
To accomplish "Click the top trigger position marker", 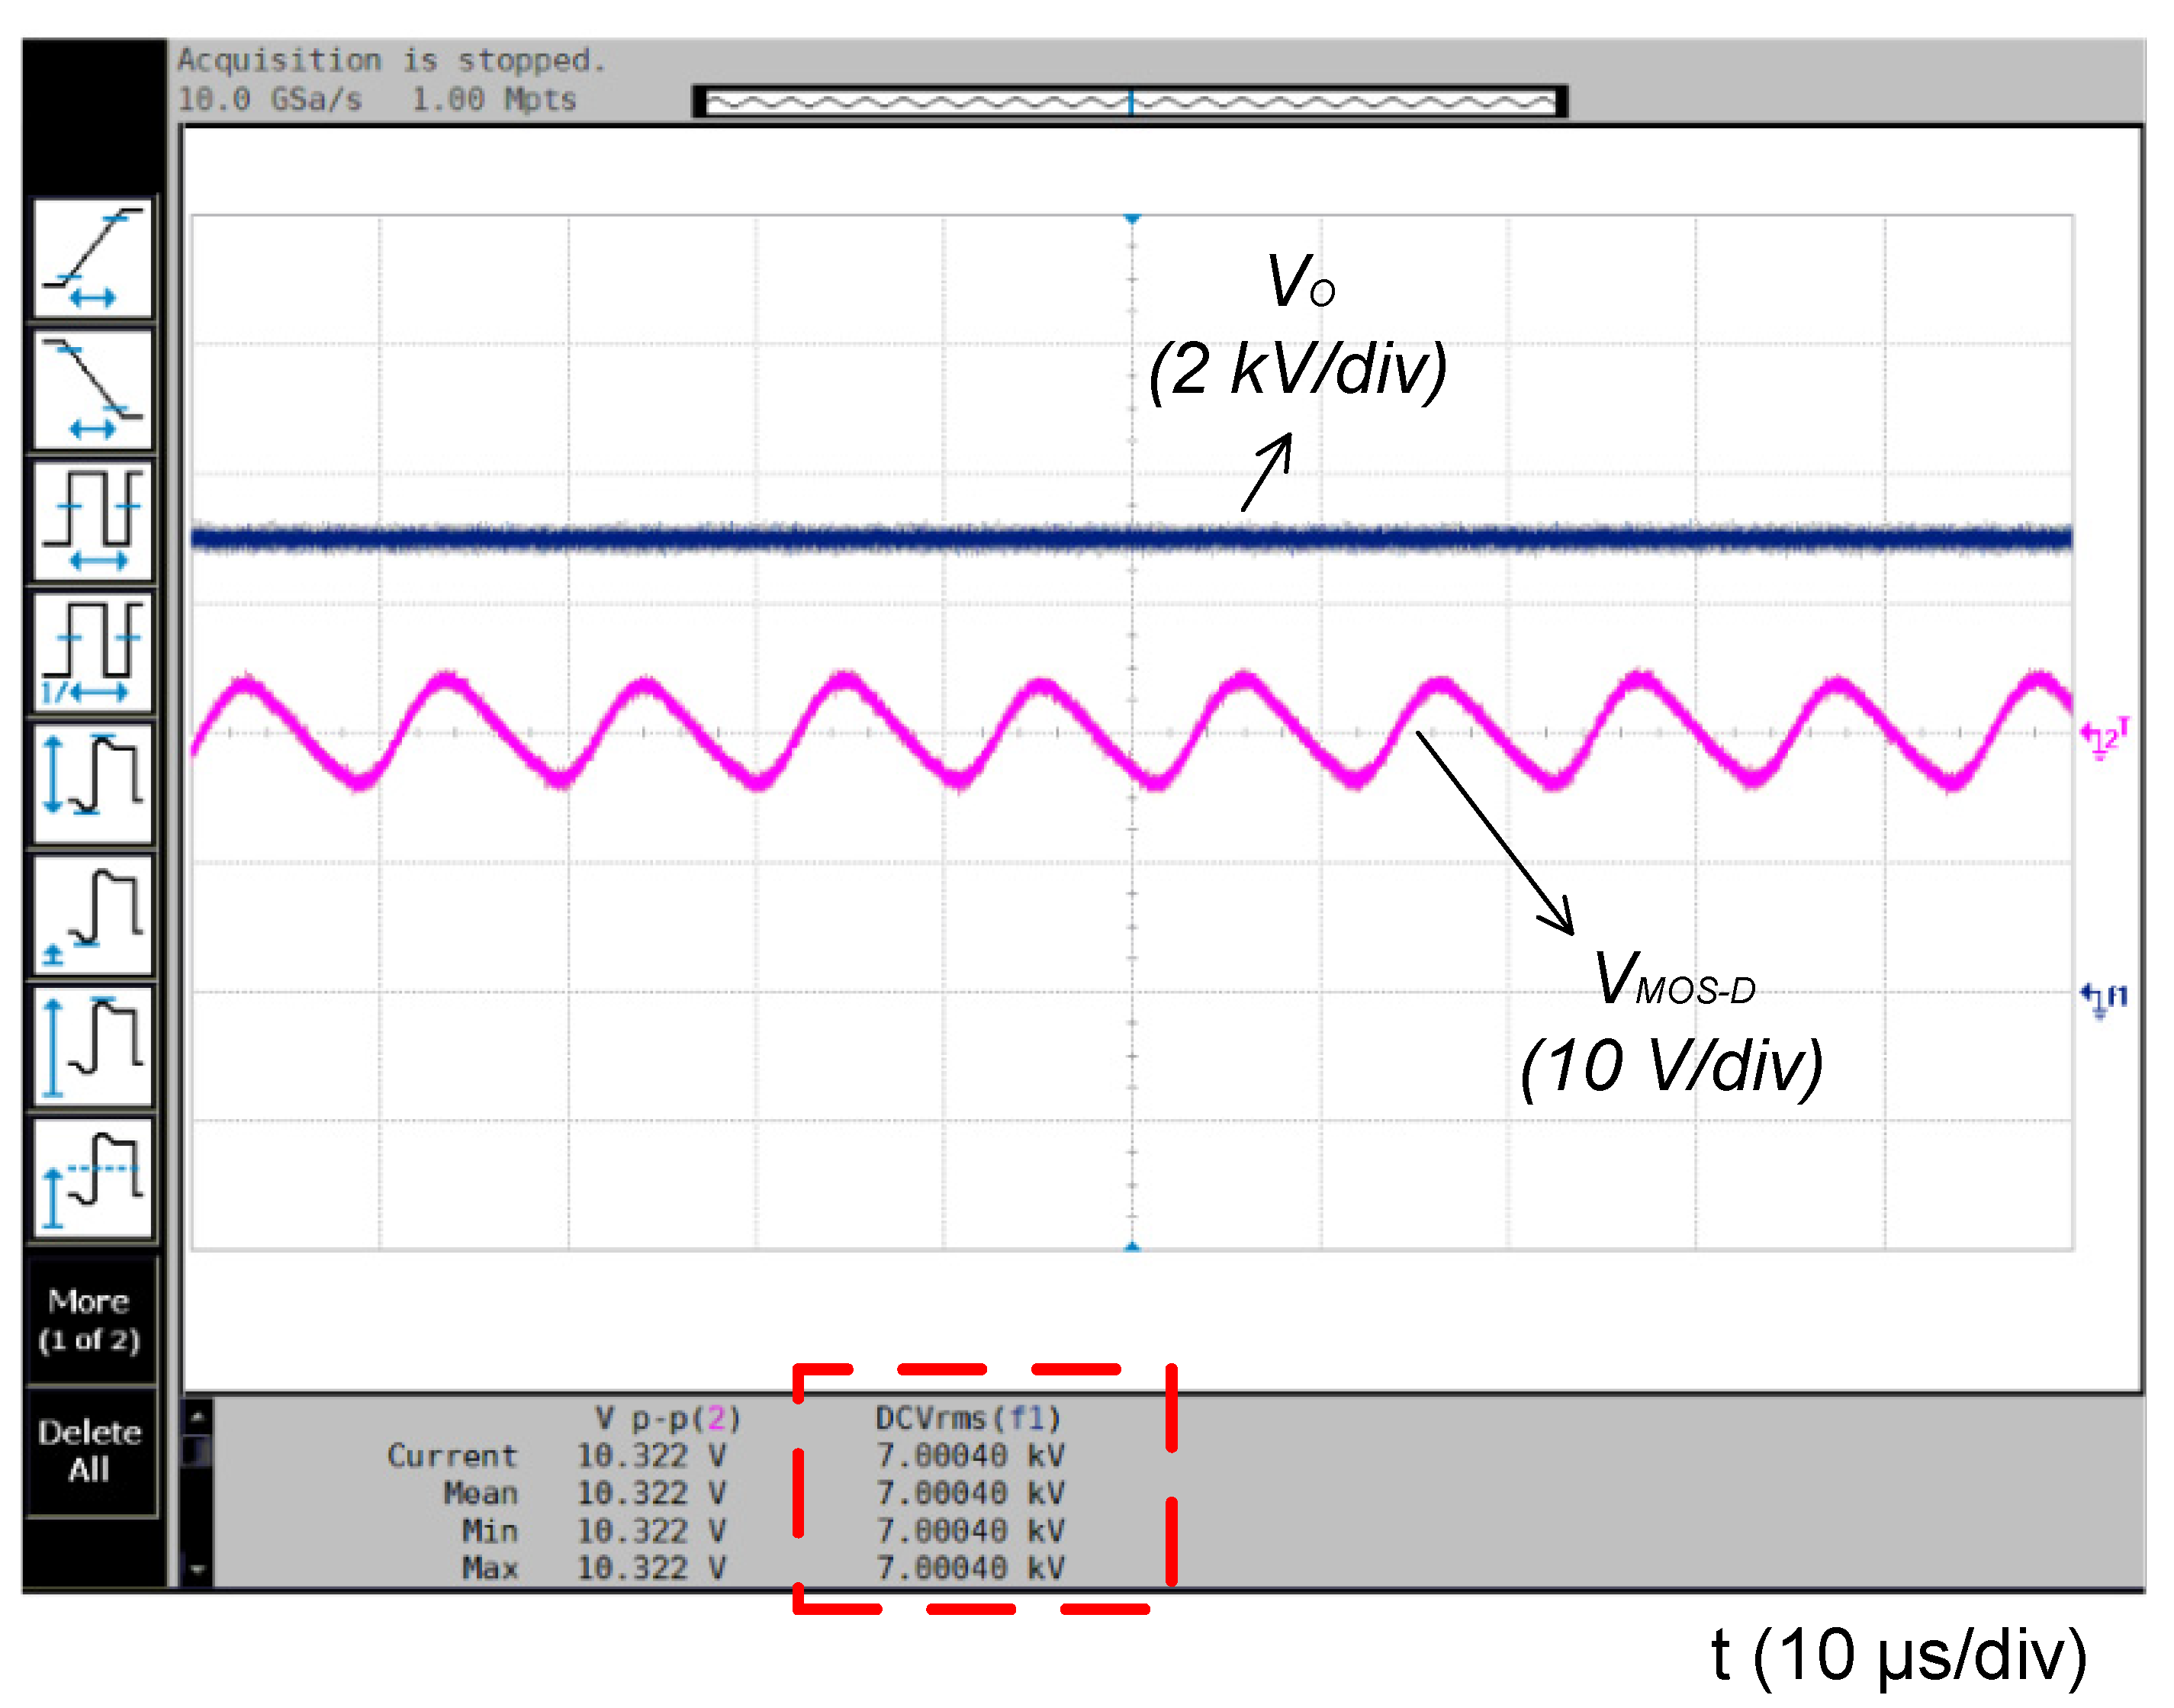I will click(1132, 218).
